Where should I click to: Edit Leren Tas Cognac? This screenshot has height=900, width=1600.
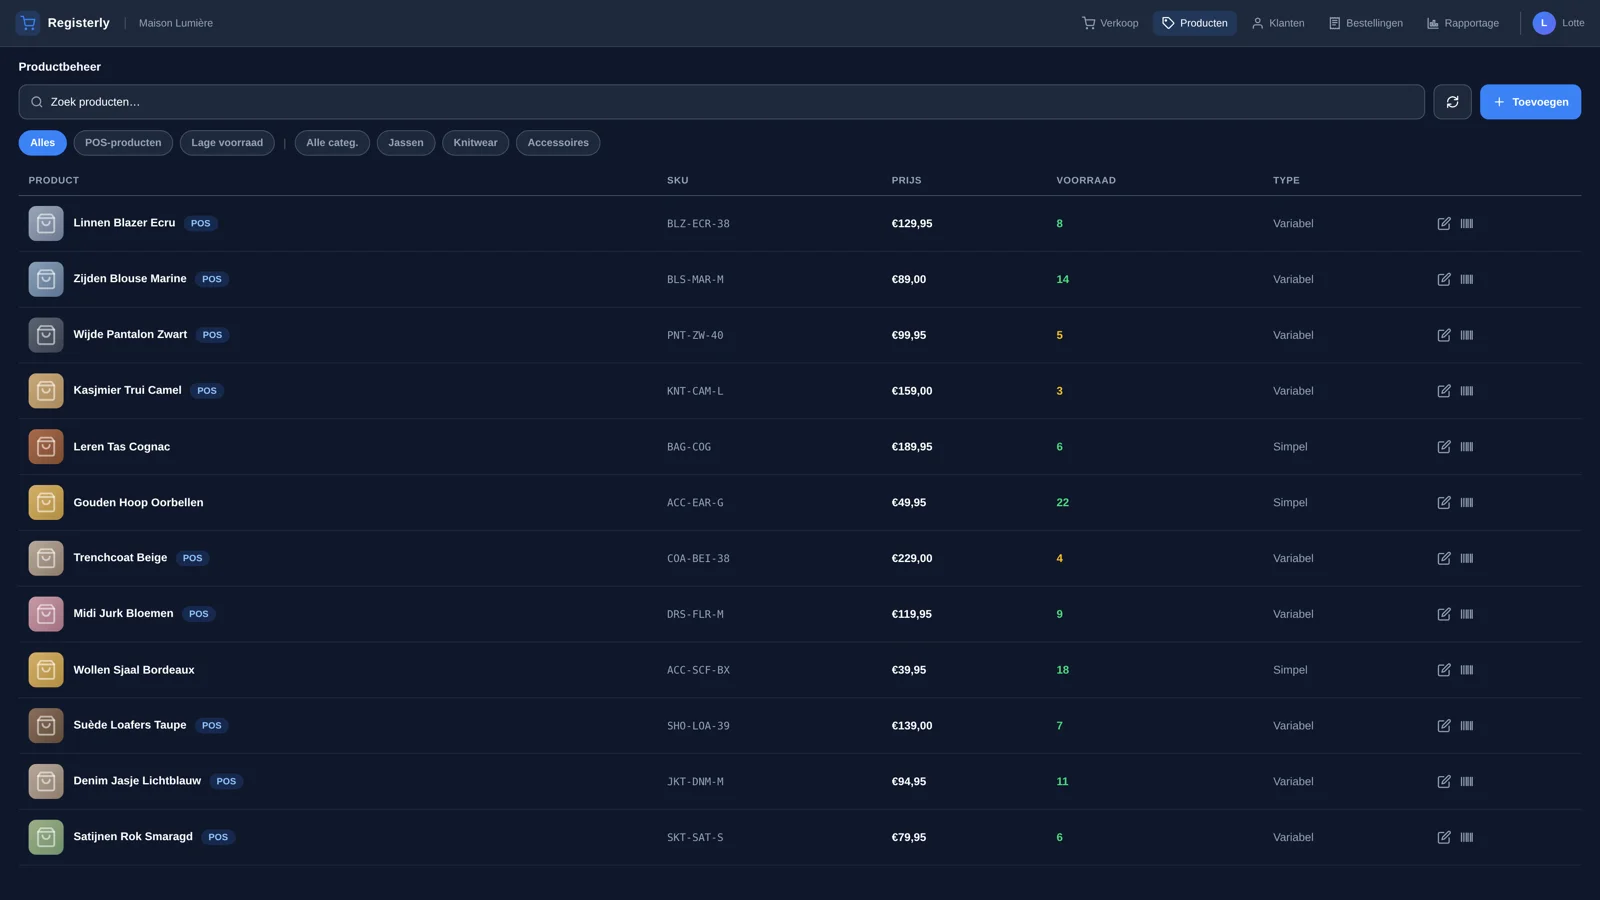[x=1444, y=447]
